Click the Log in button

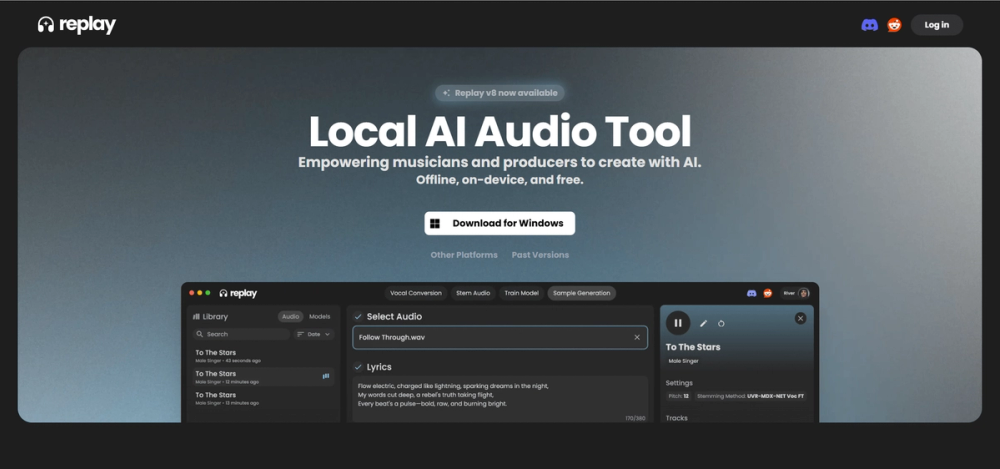(x=936, y=25)
